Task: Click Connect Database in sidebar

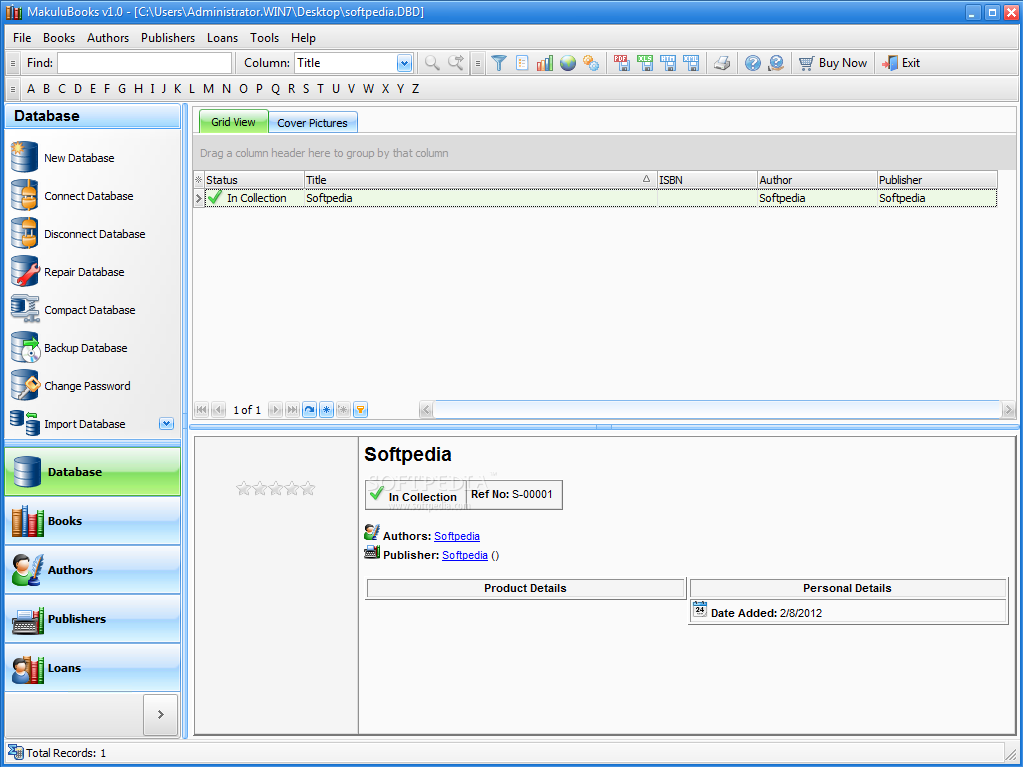Action: pos(72,196)
